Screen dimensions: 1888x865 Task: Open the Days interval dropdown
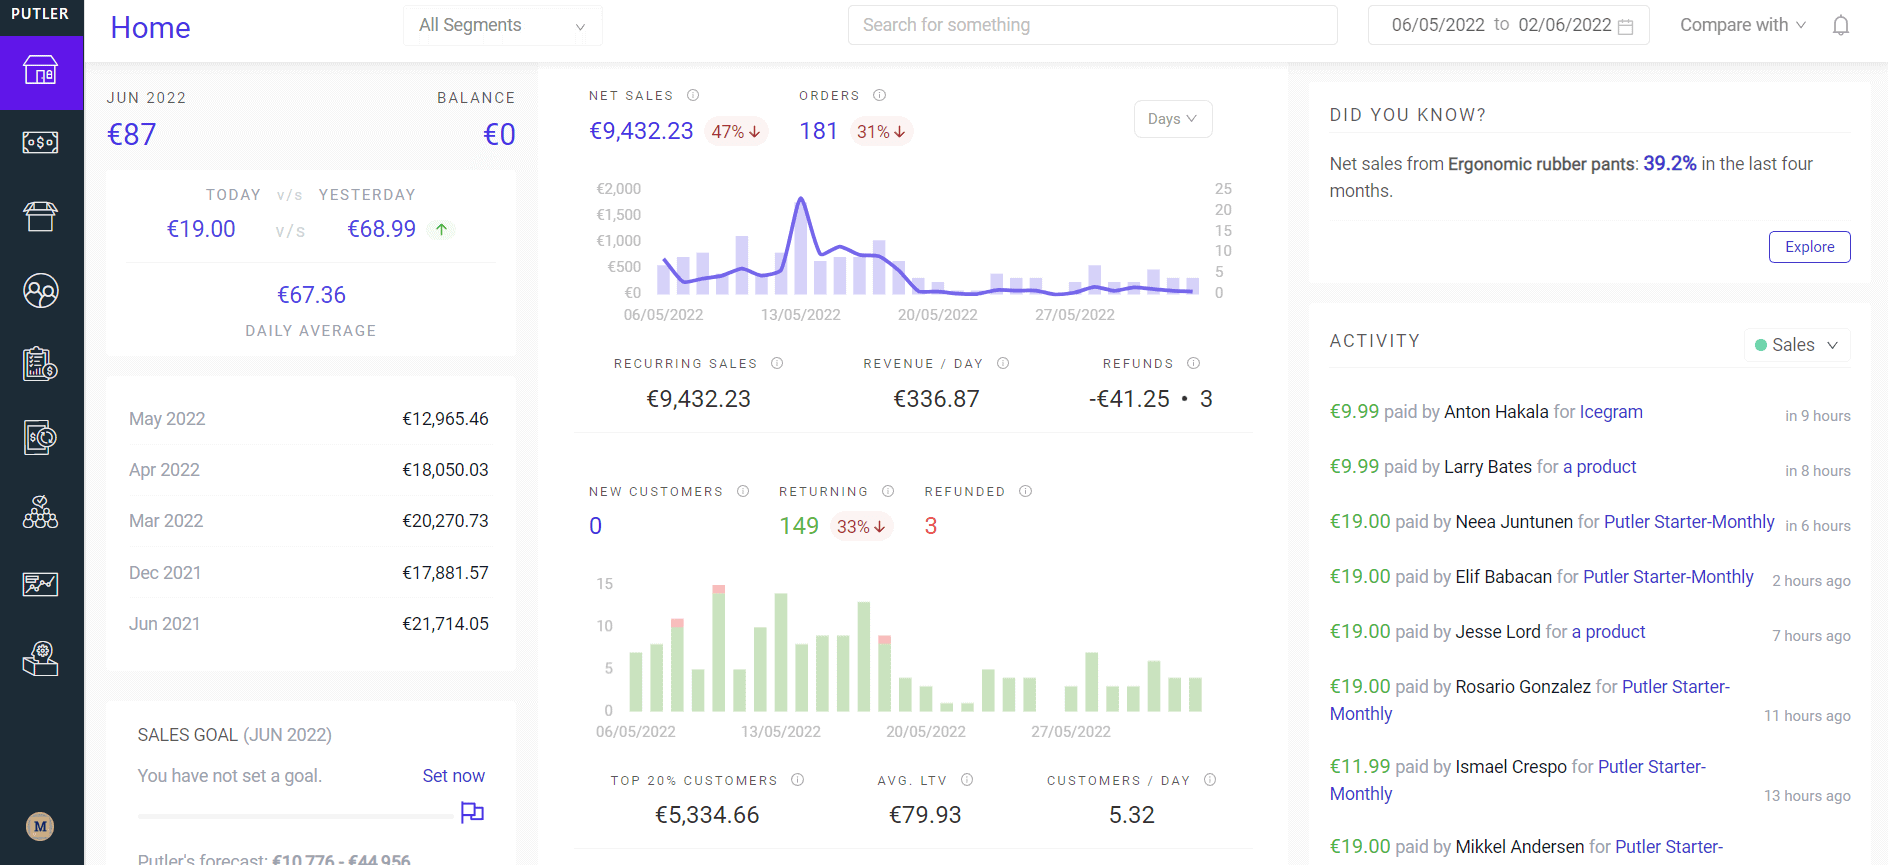[x=1172, y=119]
